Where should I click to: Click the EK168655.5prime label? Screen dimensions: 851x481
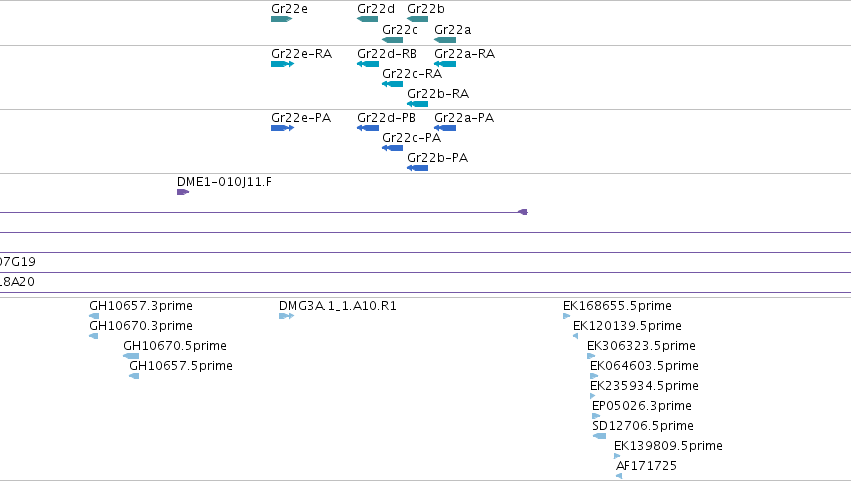[x=618, y=306]
